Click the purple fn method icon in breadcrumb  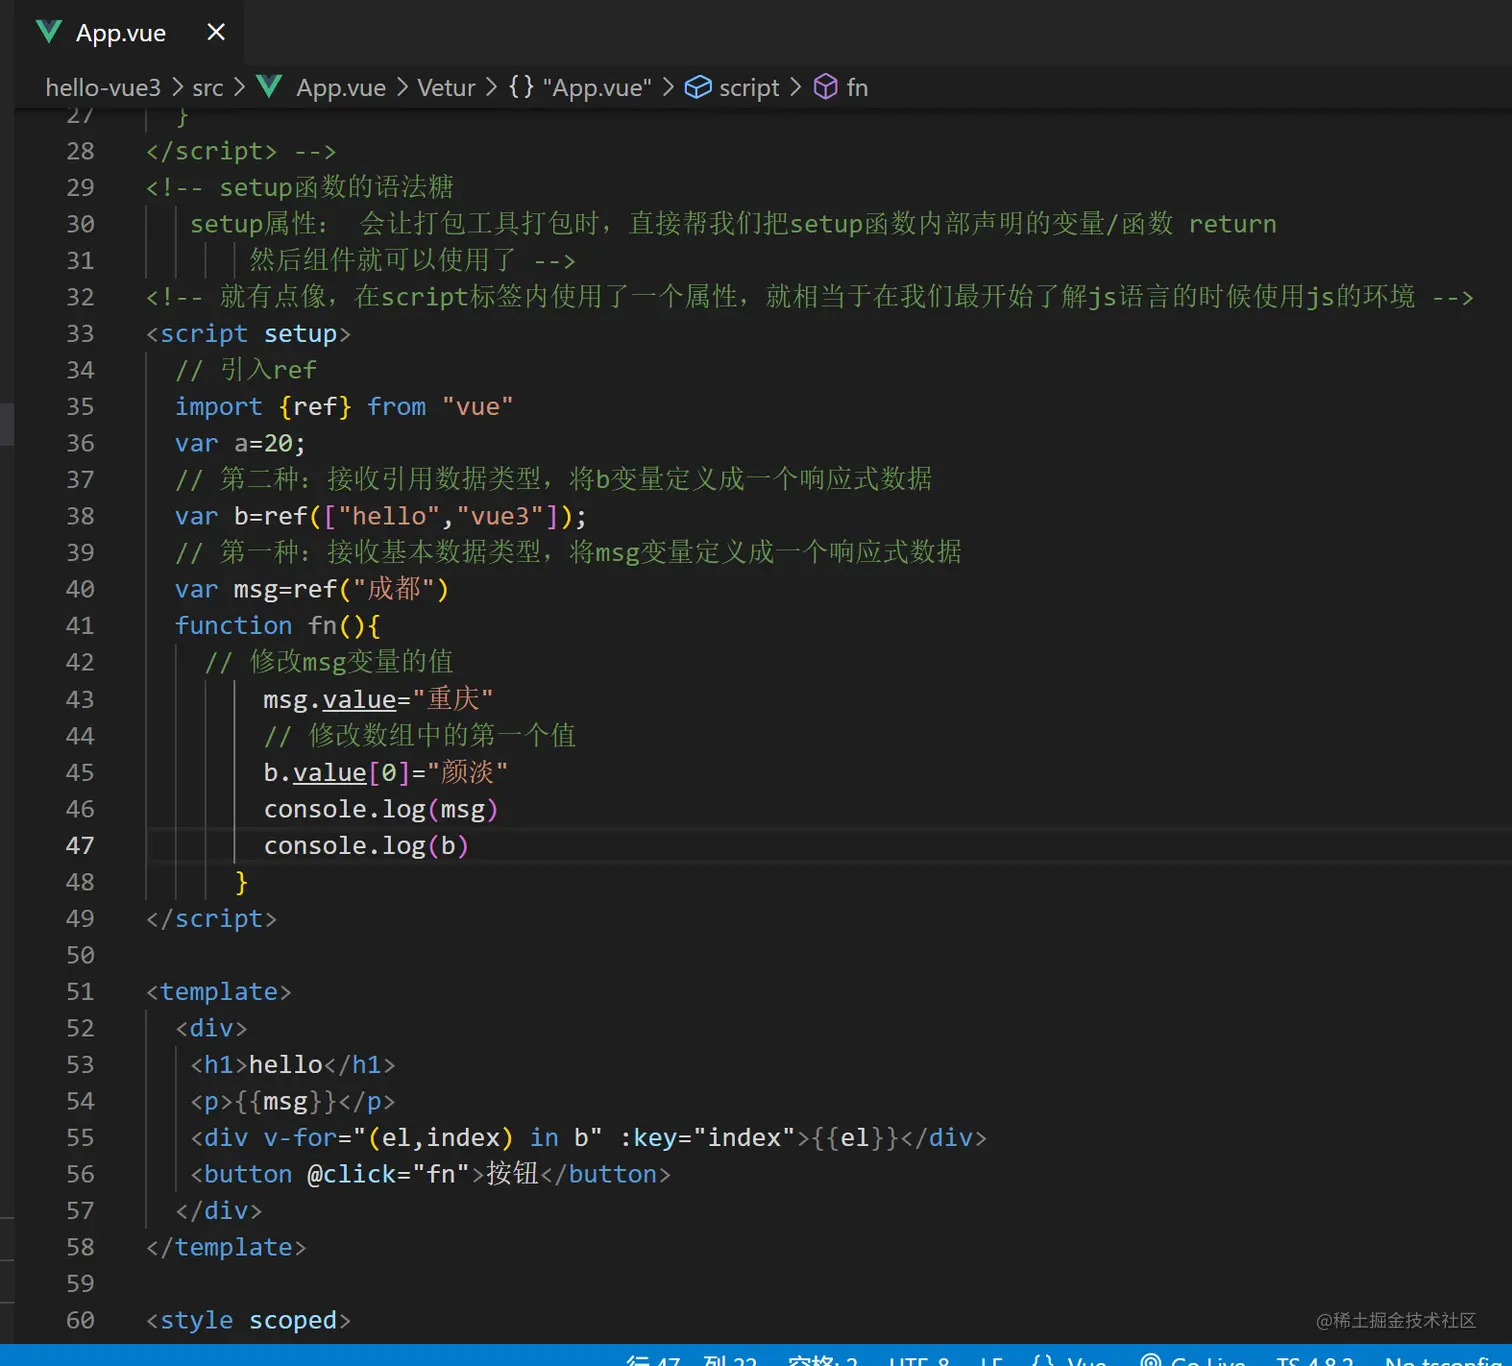(x=826, y=87)
